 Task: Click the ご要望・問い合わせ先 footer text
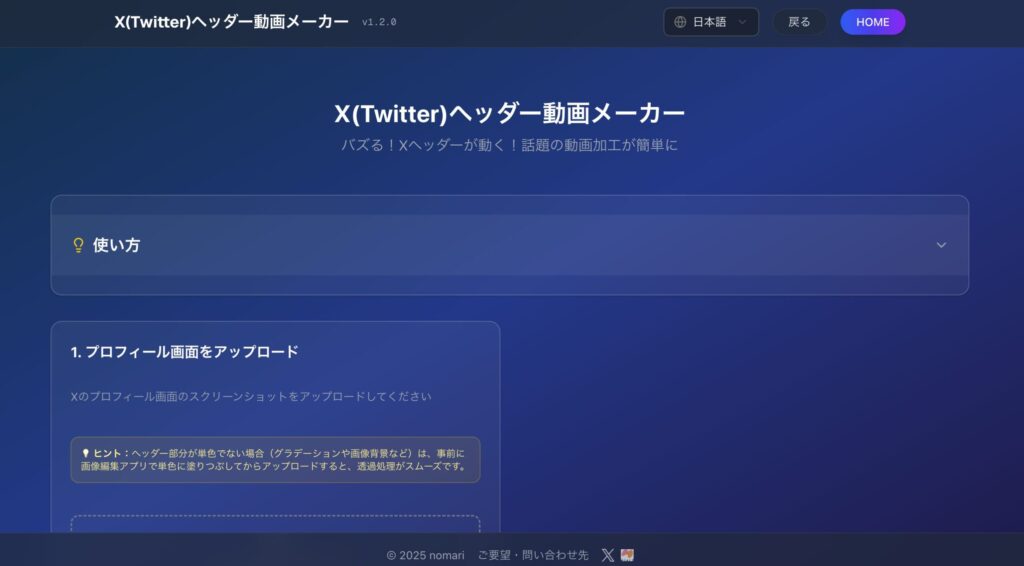(x=533, y=555)
